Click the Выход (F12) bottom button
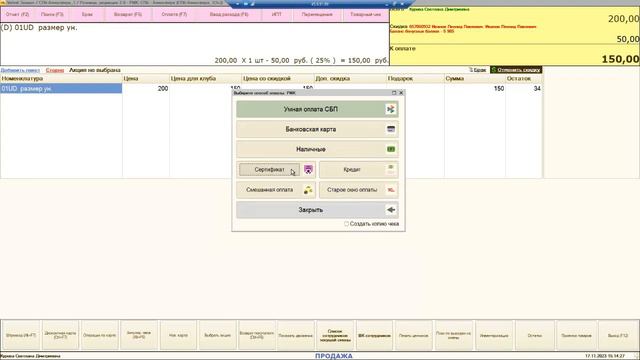 (x=618, y=335)
